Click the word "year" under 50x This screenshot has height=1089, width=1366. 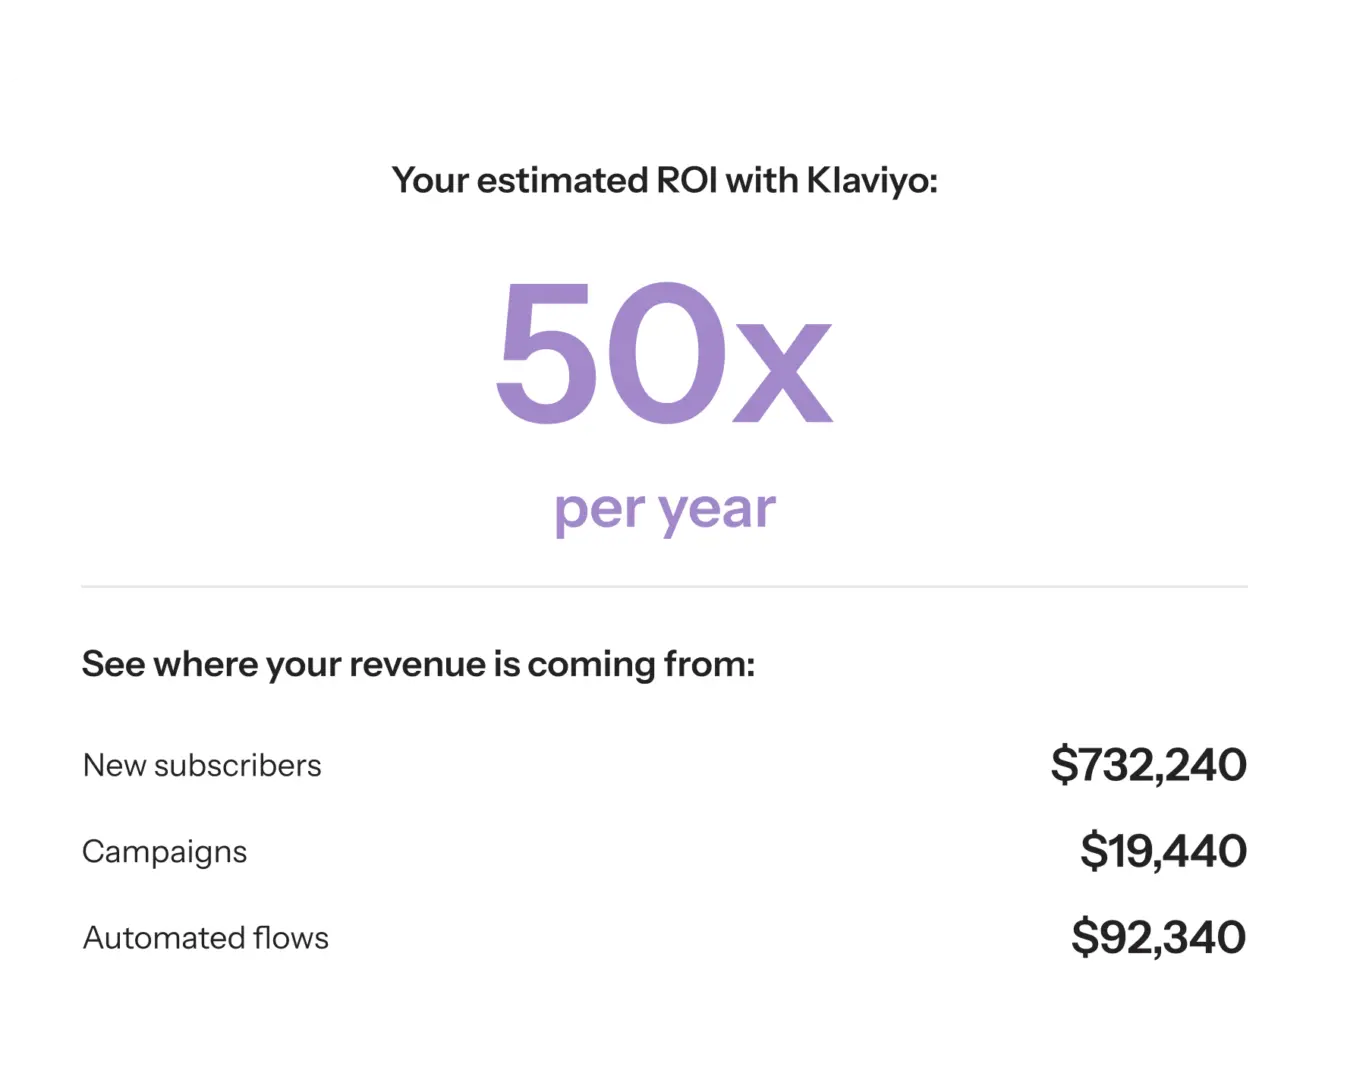coord(717,511)
